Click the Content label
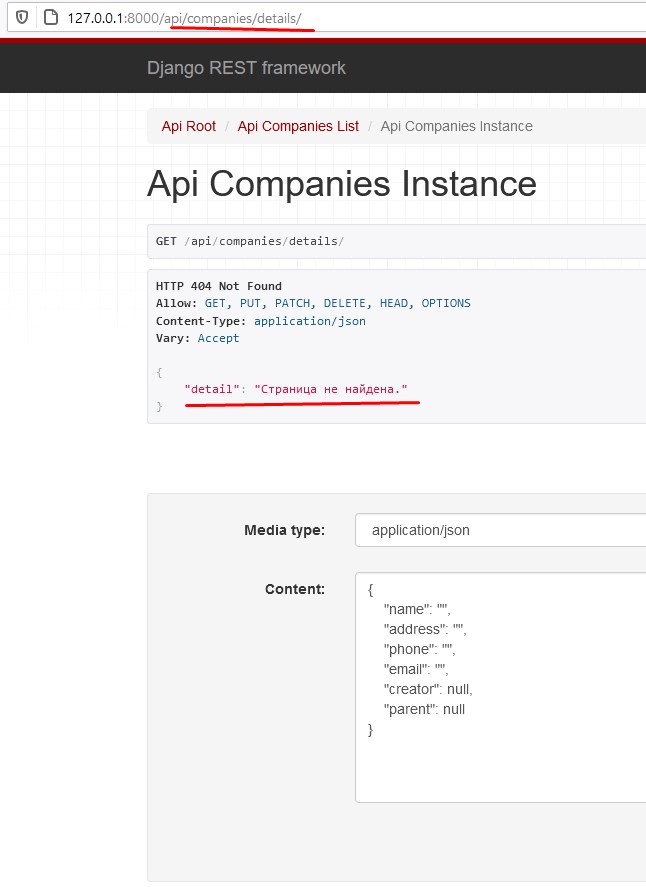Screen dimensions: 646x887 coord(295,589)
